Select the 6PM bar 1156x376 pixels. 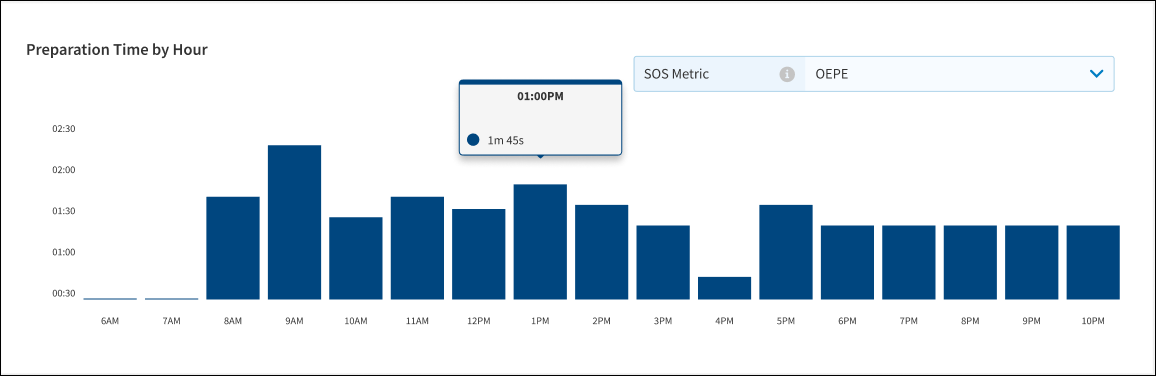847,262
